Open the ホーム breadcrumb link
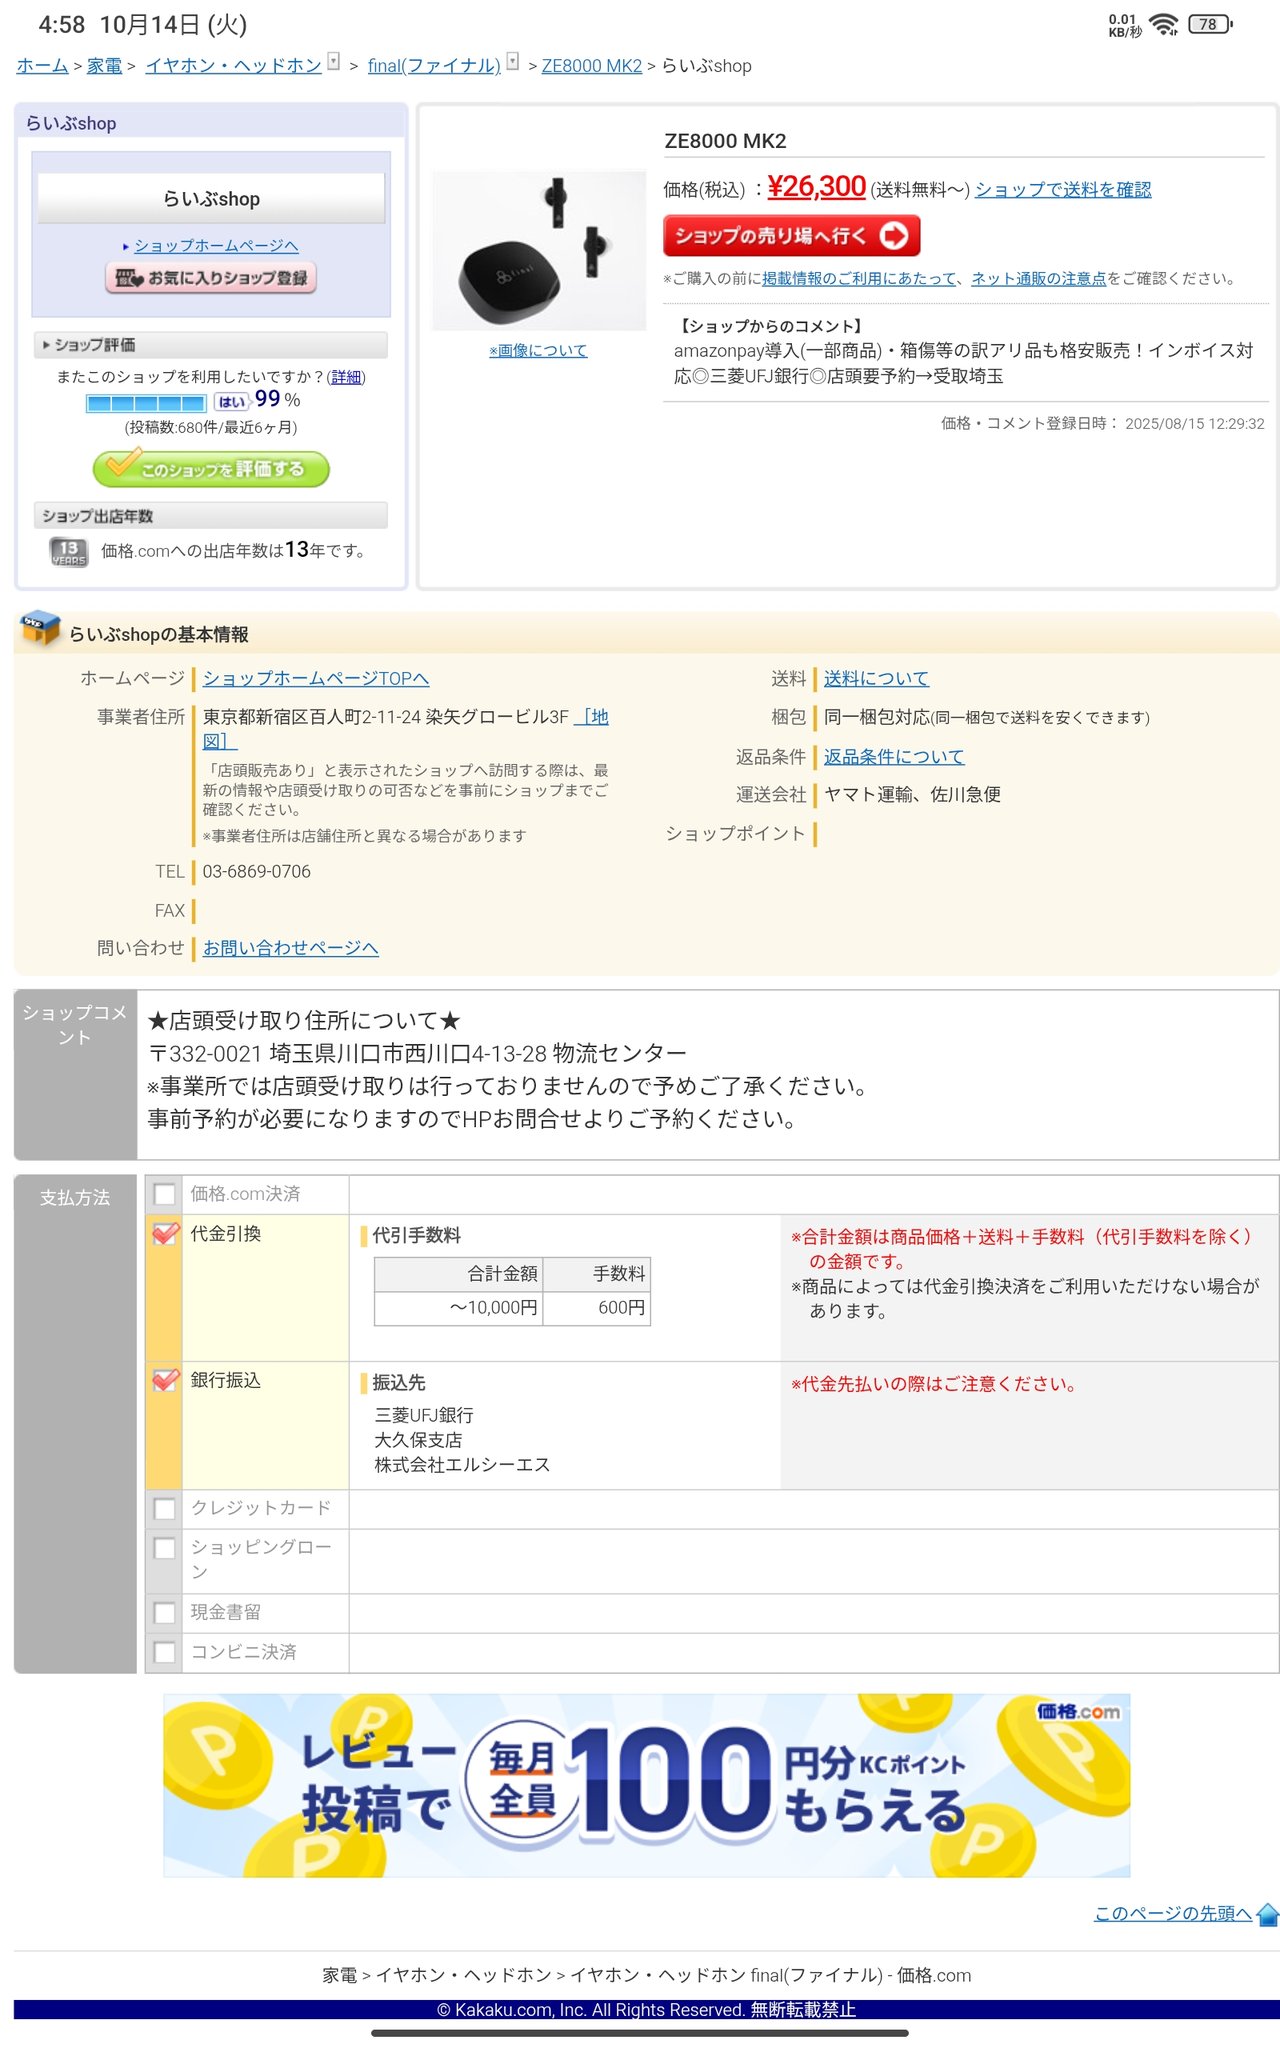This screenshot has width=1280, height=2048. 42,66
